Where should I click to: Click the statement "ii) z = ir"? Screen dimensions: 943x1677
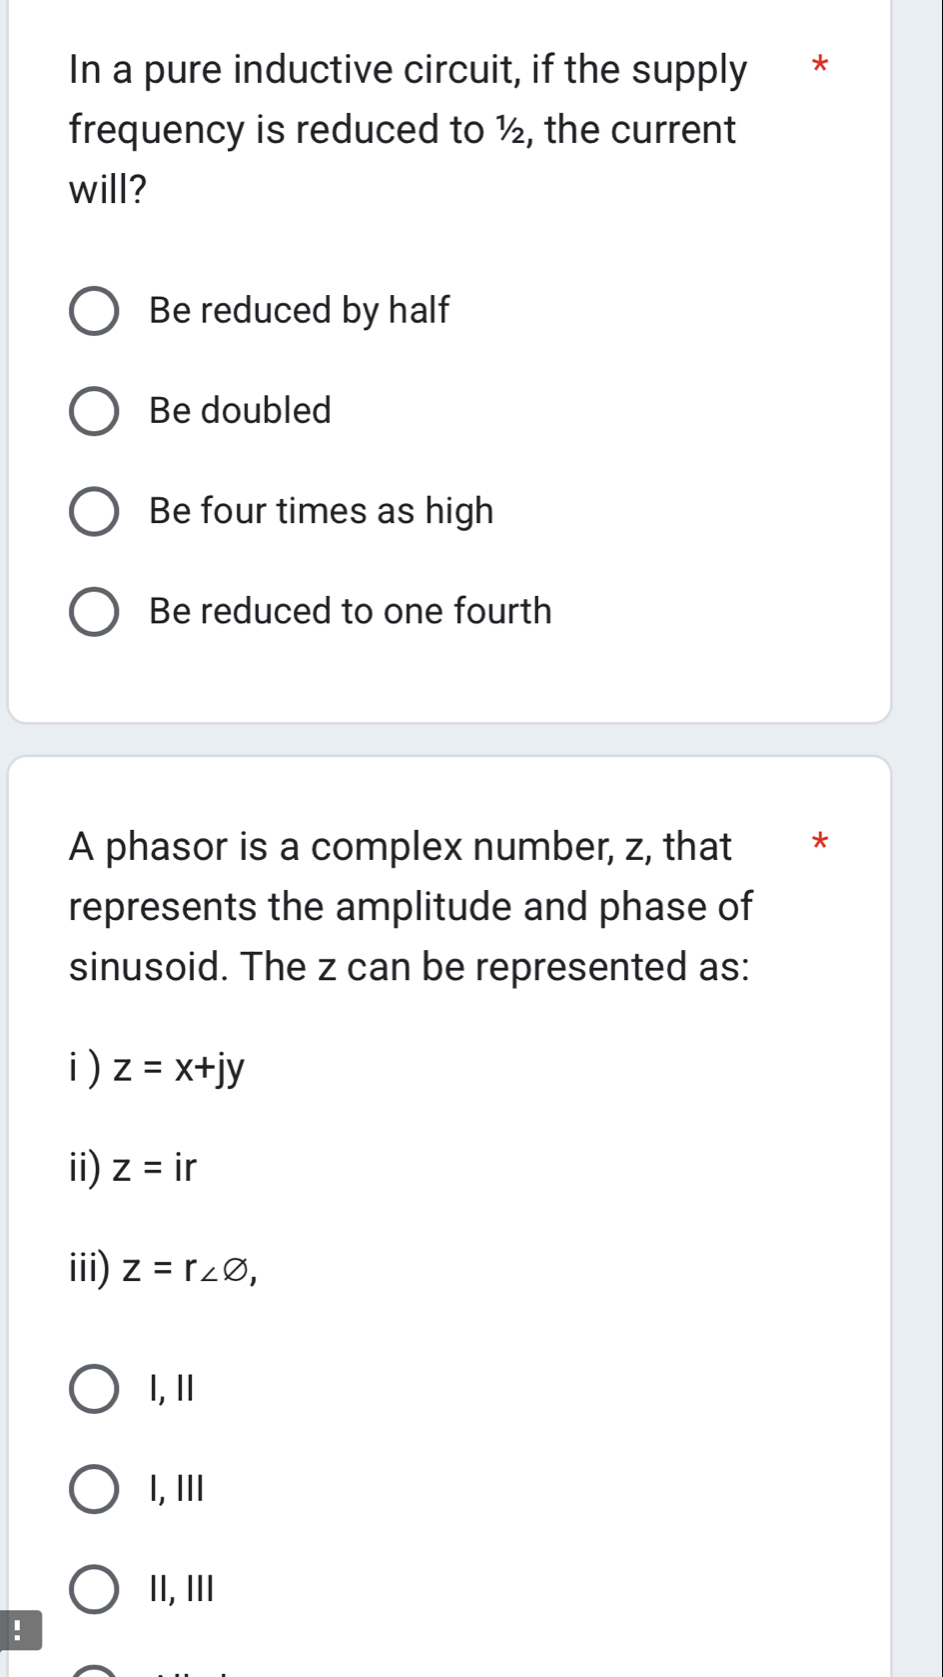tap(133, 1167)
